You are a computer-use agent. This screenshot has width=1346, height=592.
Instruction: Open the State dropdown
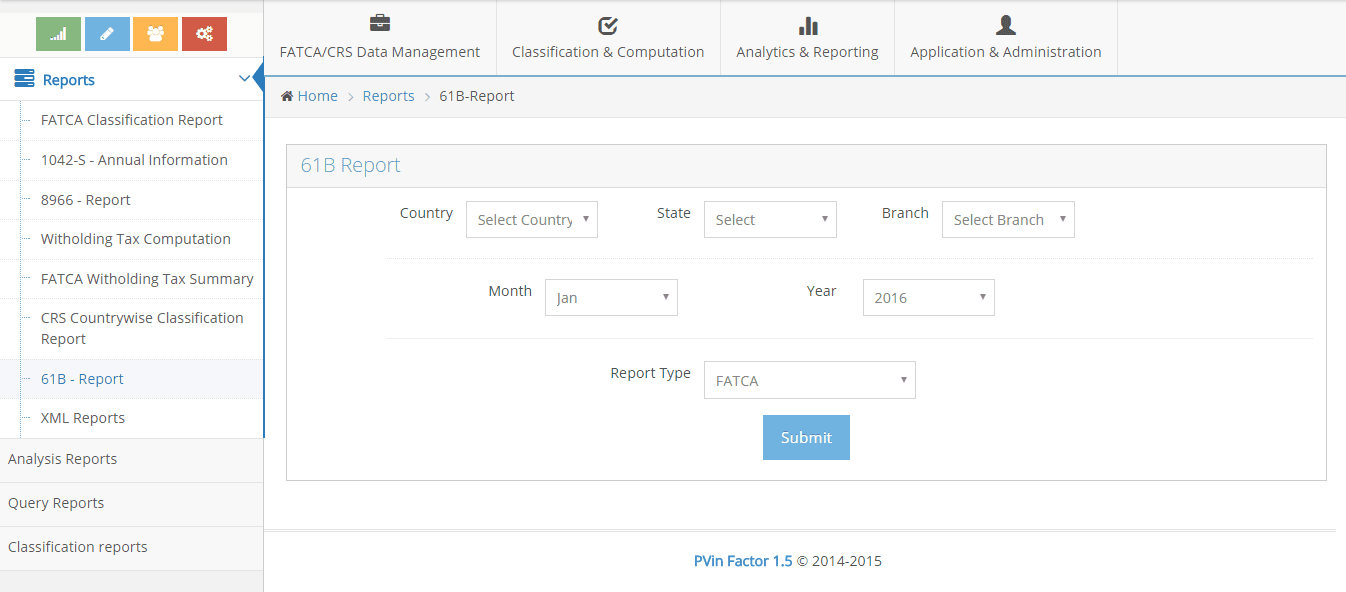[769, 220]
